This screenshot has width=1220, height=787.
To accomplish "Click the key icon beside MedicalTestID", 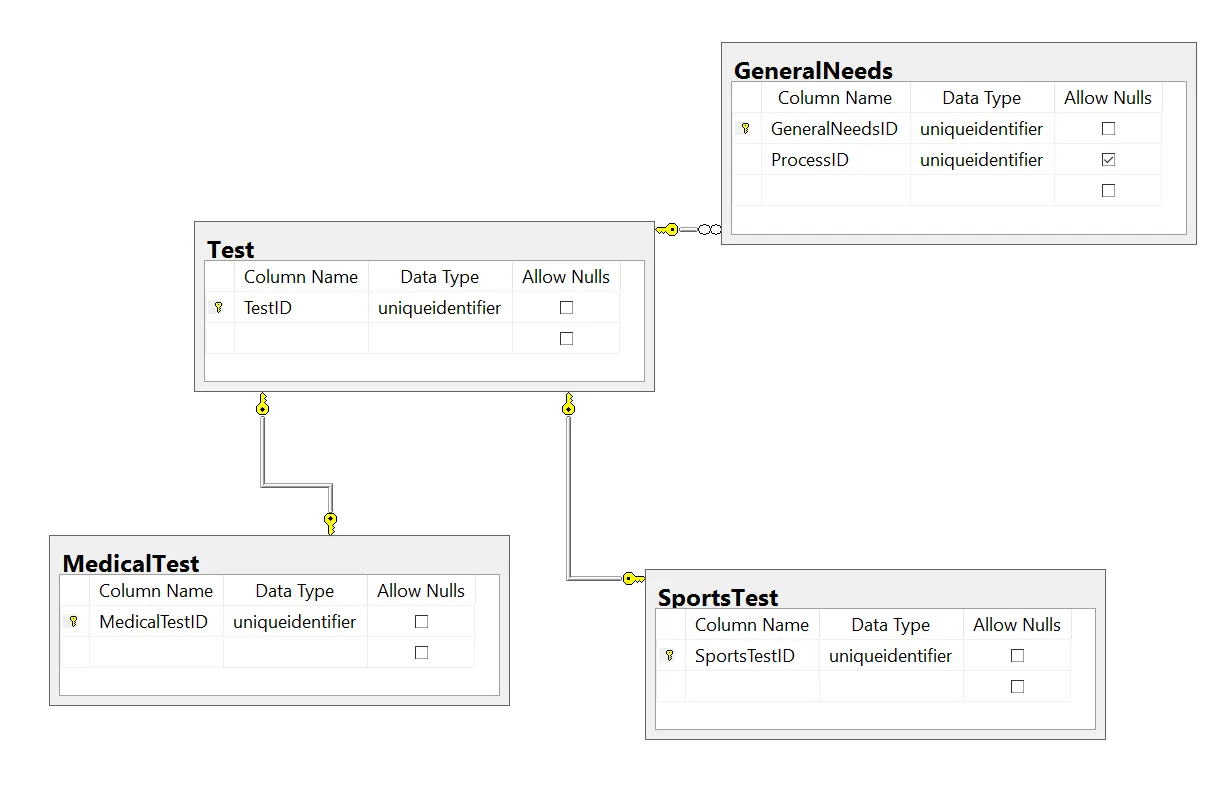I will (74, 622).
